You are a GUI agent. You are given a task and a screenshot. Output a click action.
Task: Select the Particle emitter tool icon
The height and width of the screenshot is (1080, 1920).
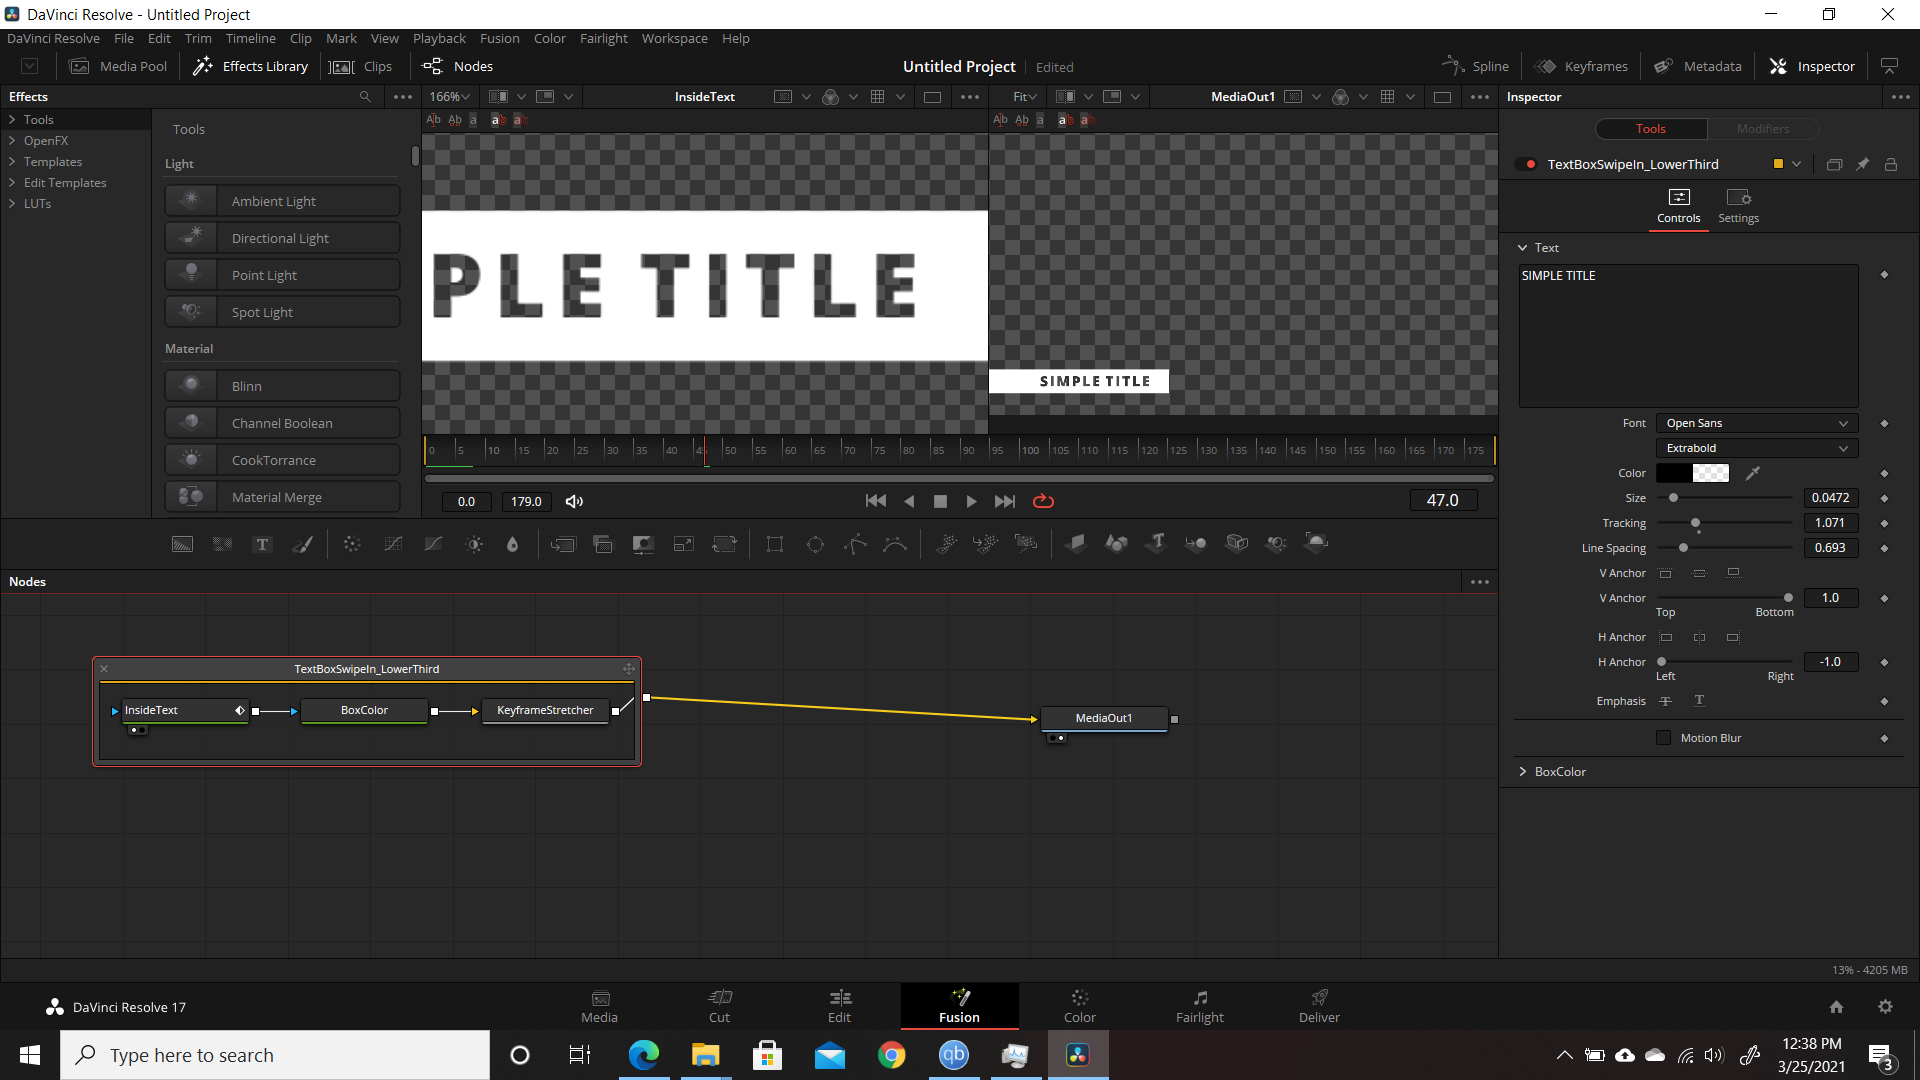(x=946, y=543)
